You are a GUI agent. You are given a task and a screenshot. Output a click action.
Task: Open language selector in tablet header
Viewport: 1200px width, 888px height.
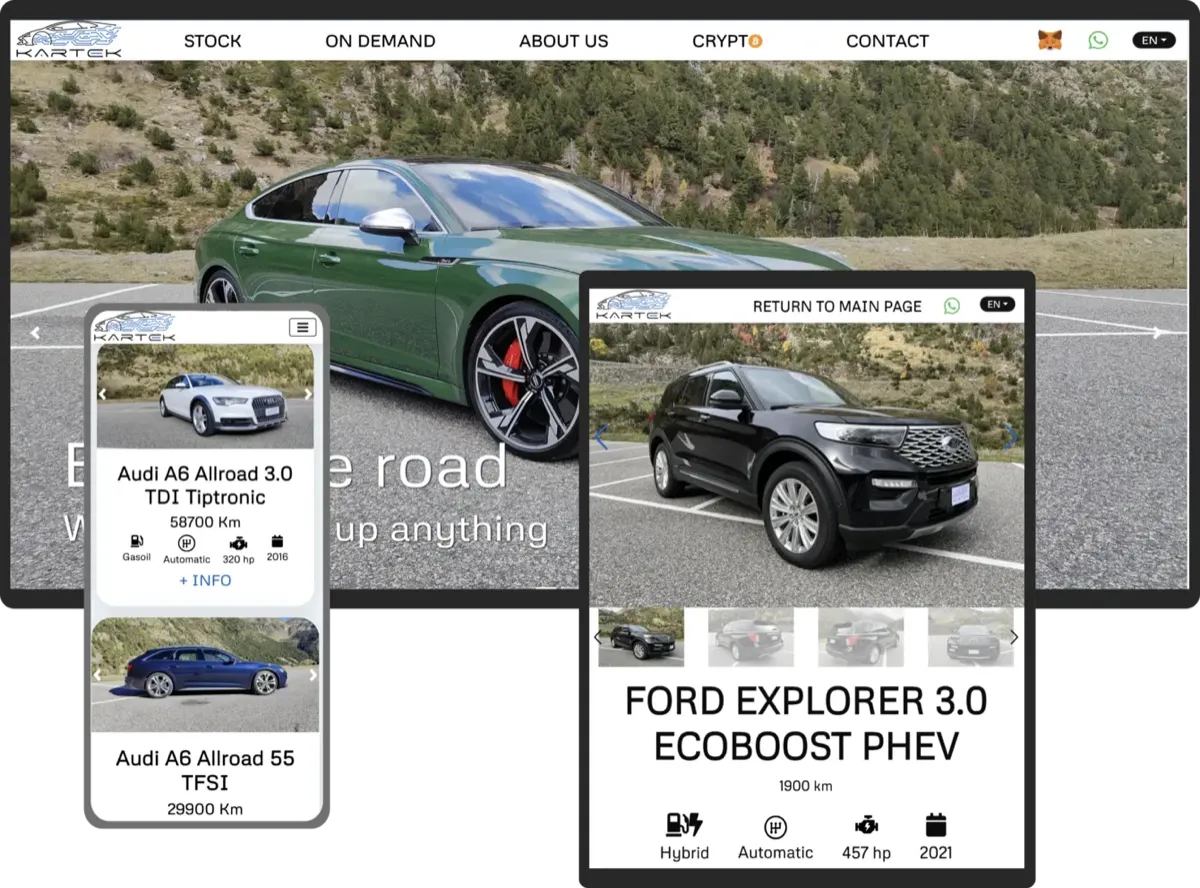point(997,305)
